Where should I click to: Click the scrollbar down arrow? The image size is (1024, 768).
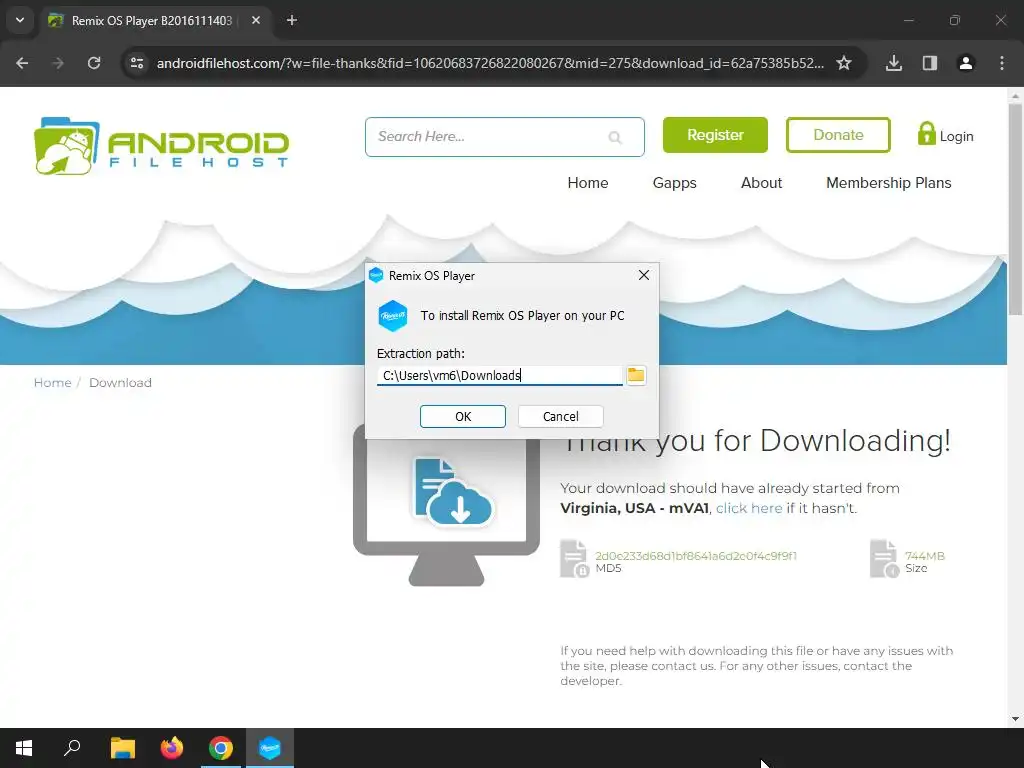pyautogui.click(x=1015, y=719)
